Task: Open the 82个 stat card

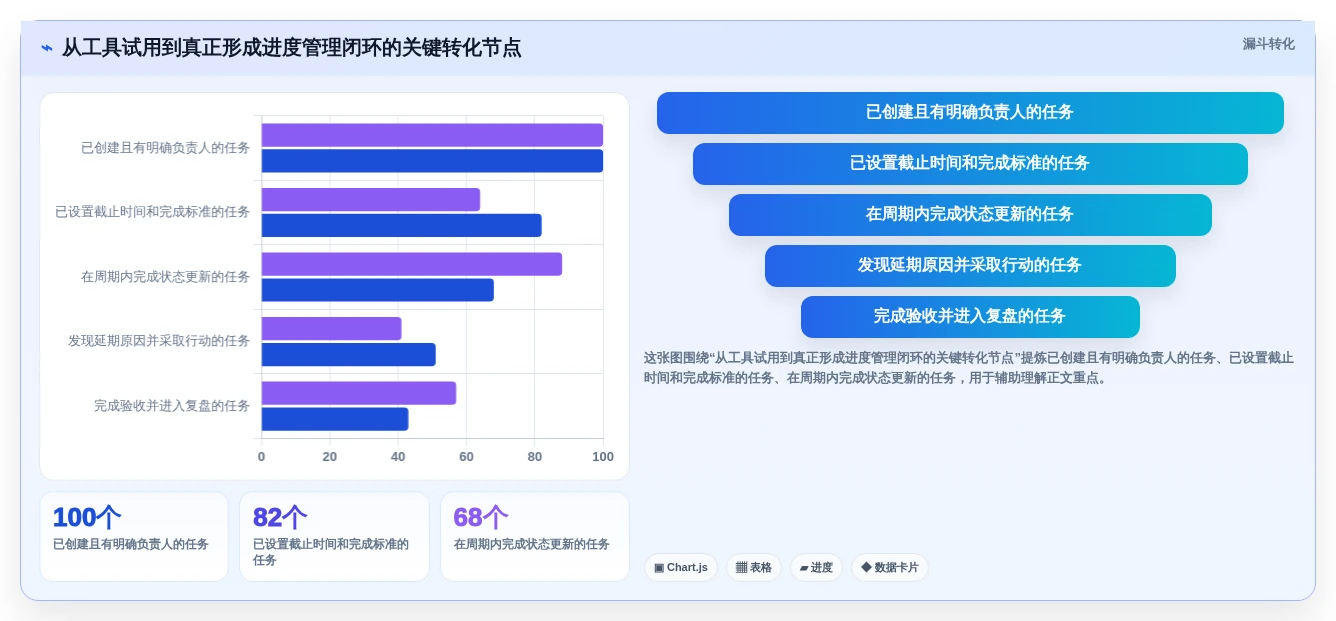Action: 334,536
